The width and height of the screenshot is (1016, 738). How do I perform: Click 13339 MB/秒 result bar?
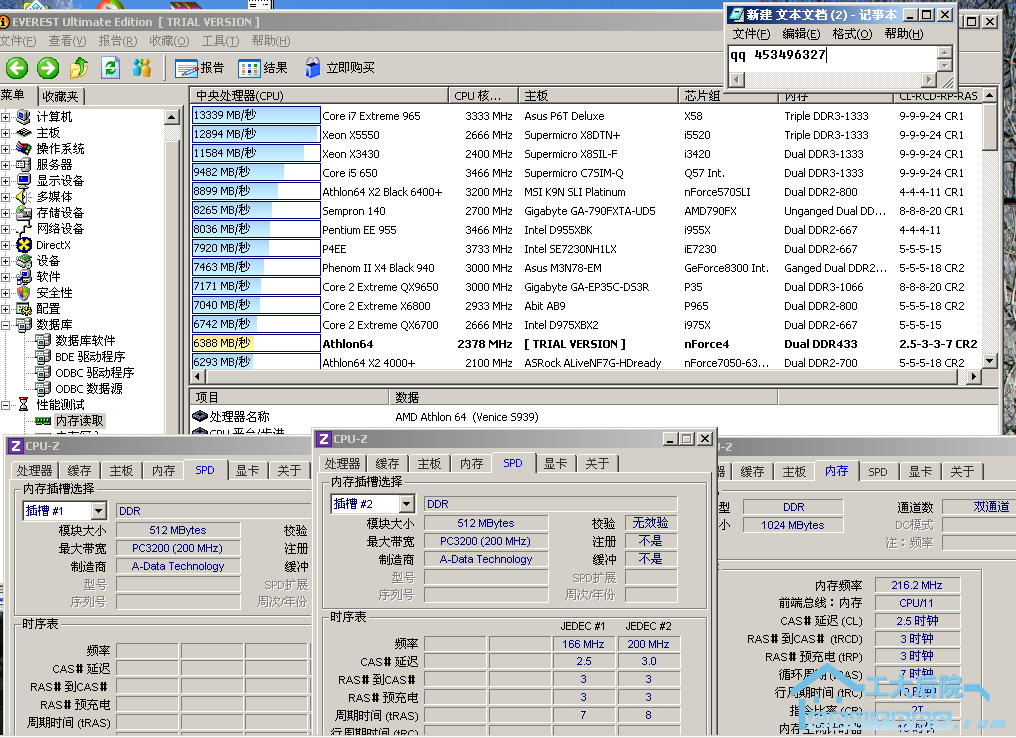point(256,115)
